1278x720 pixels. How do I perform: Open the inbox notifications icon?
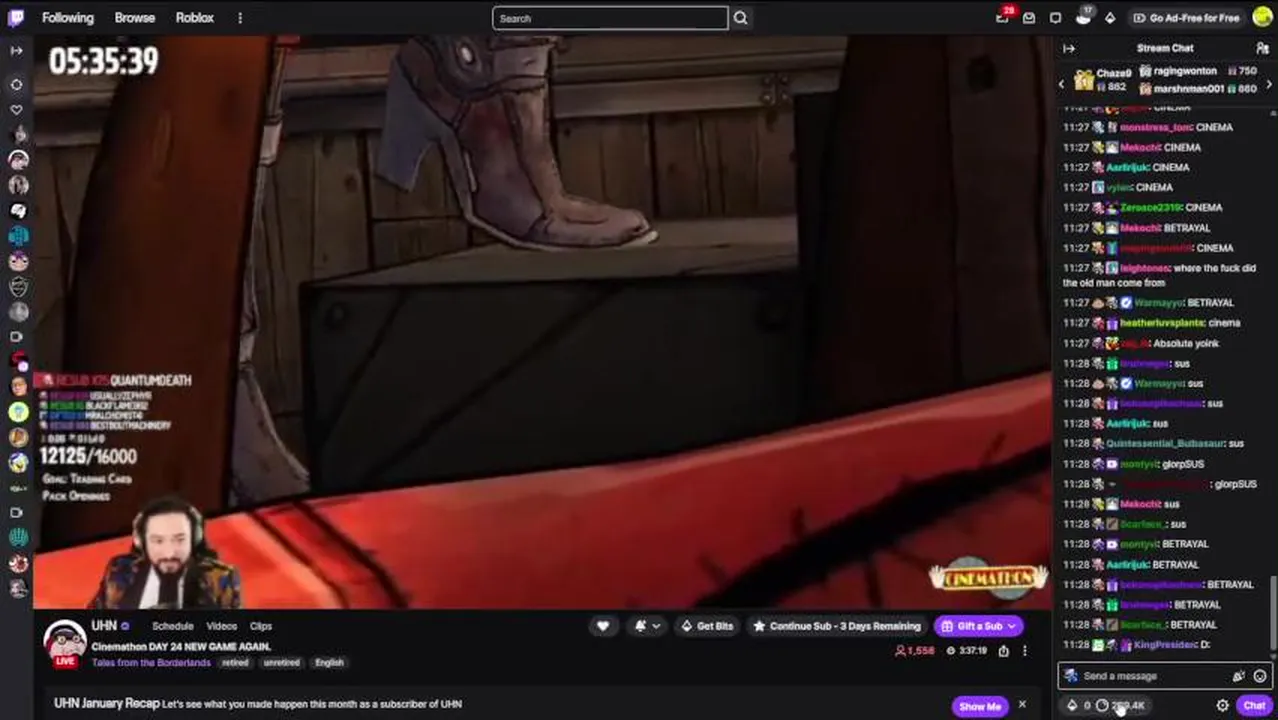click(1029, 18)
